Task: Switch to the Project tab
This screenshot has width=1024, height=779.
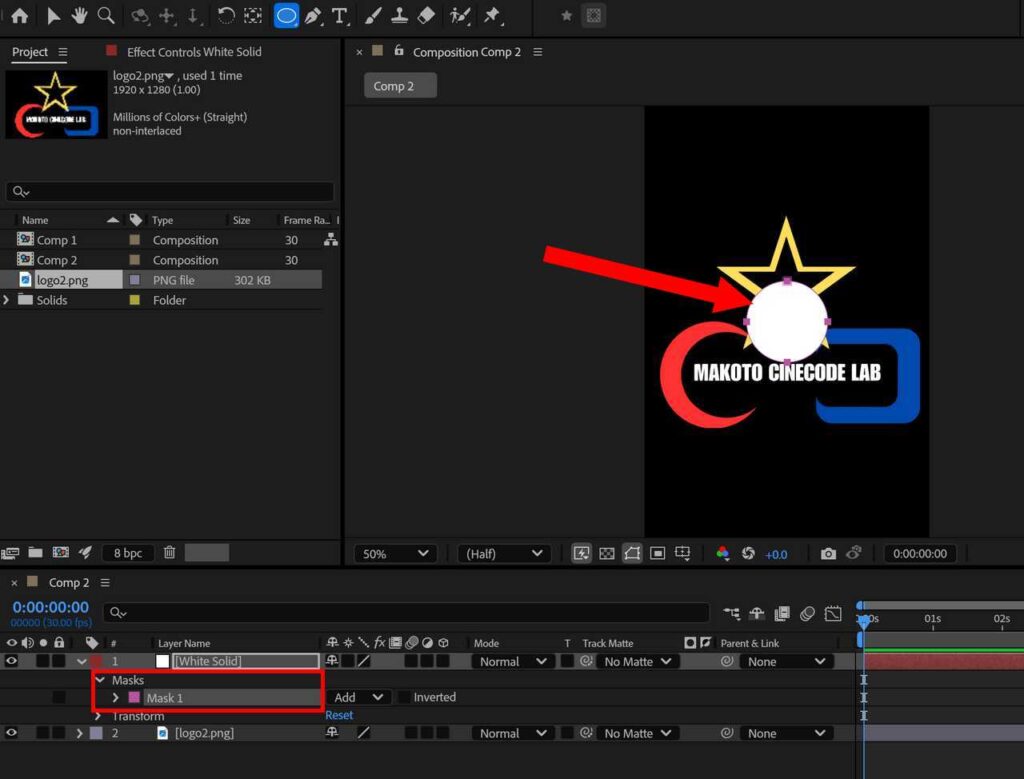Action: [30, 52]
